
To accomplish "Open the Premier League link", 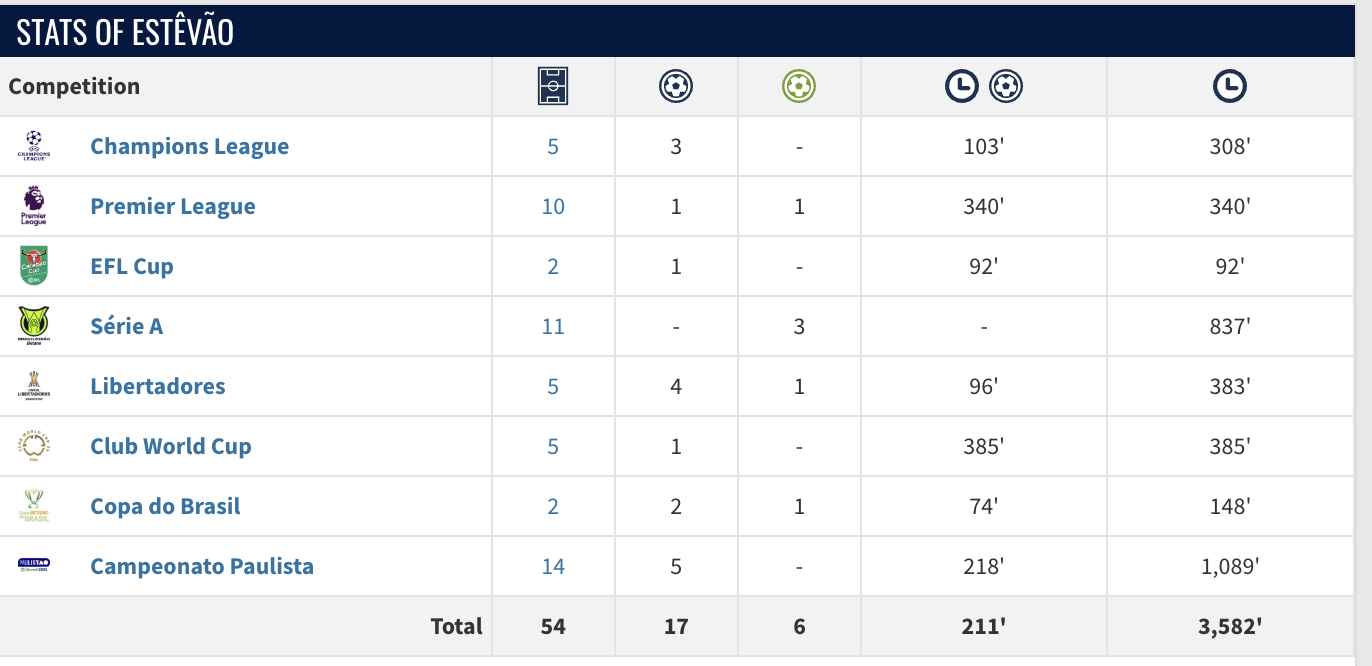I will [173, 206].
